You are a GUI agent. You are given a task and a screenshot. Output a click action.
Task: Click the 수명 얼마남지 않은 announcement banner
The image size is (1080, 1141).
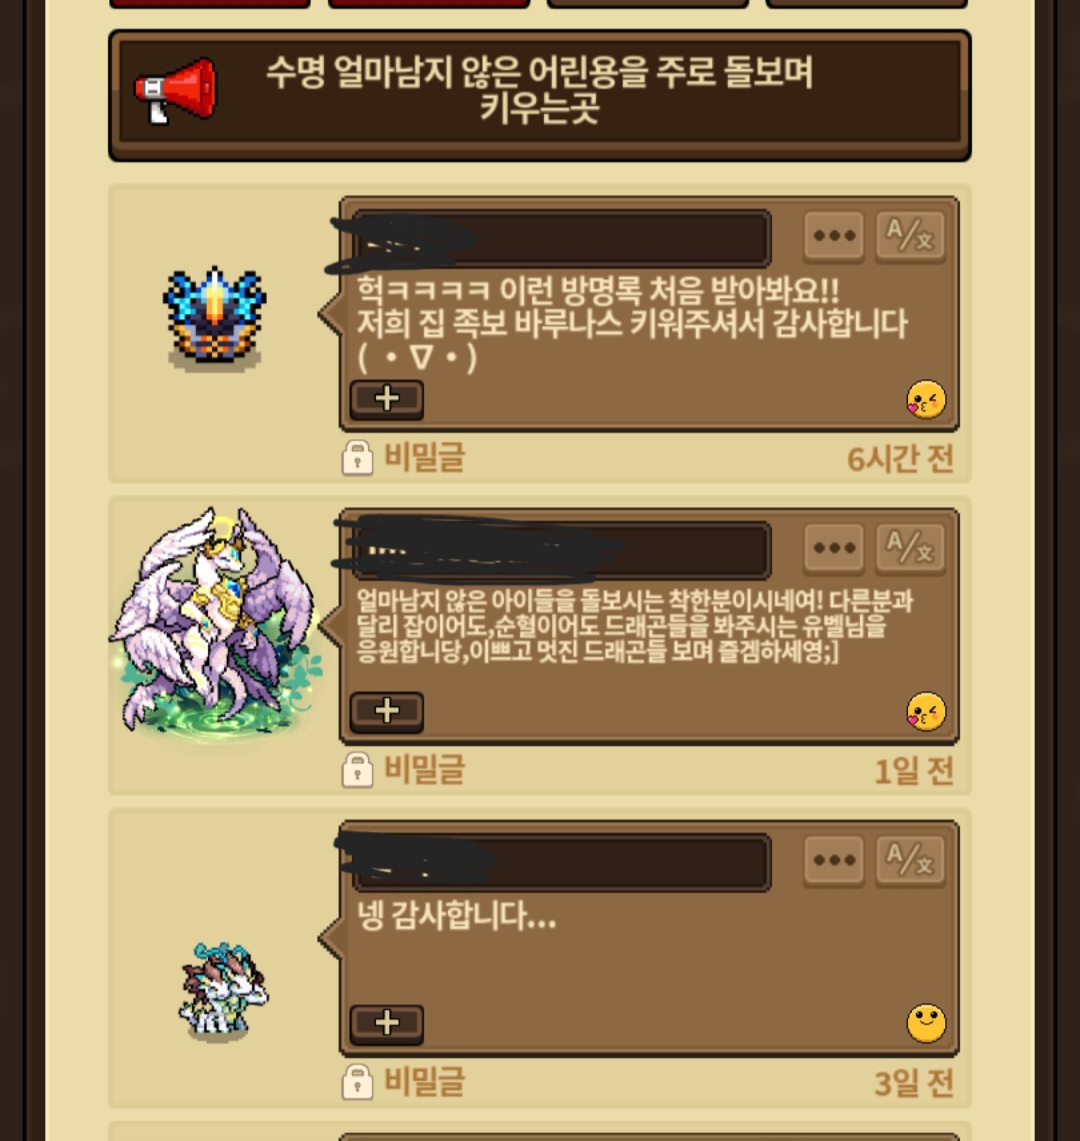[x=539, y=95]
